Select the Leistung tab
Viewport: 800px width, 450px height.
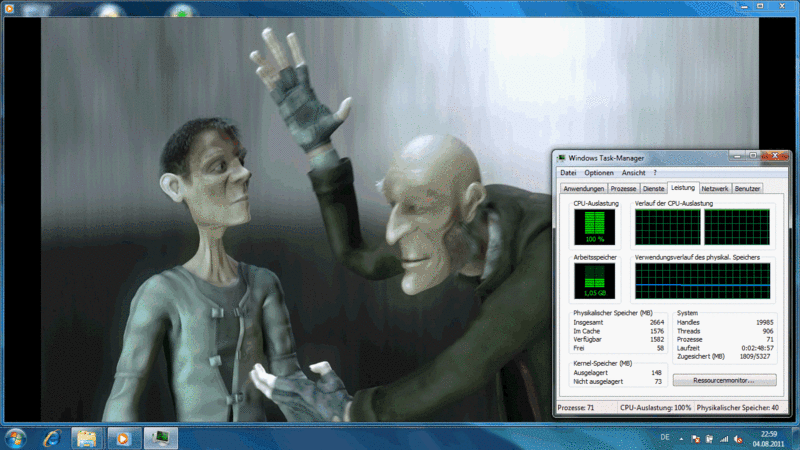683,188
